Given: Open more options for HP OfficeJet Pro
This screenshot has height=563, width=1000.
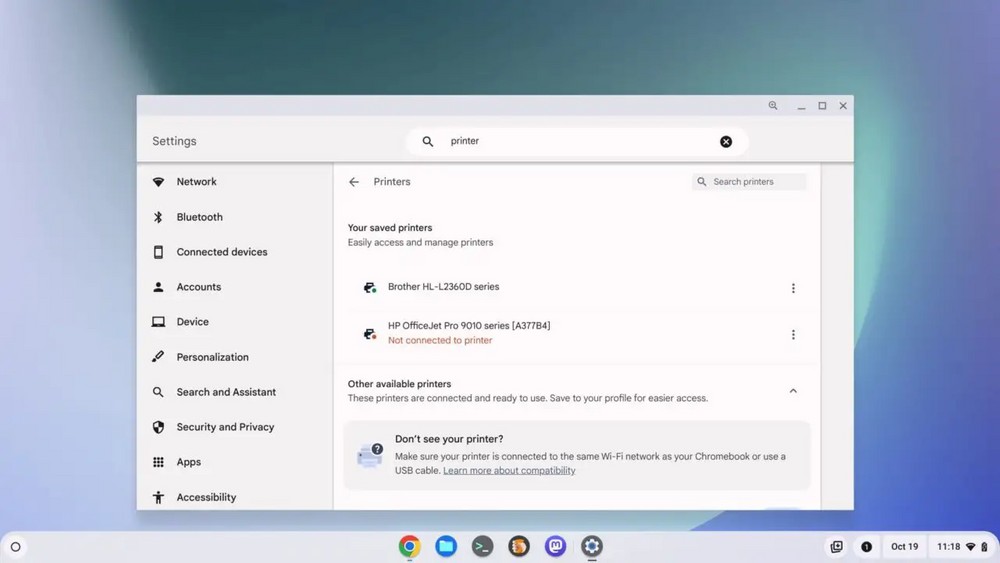Looking at the screenshot, I should pos(793,335).
